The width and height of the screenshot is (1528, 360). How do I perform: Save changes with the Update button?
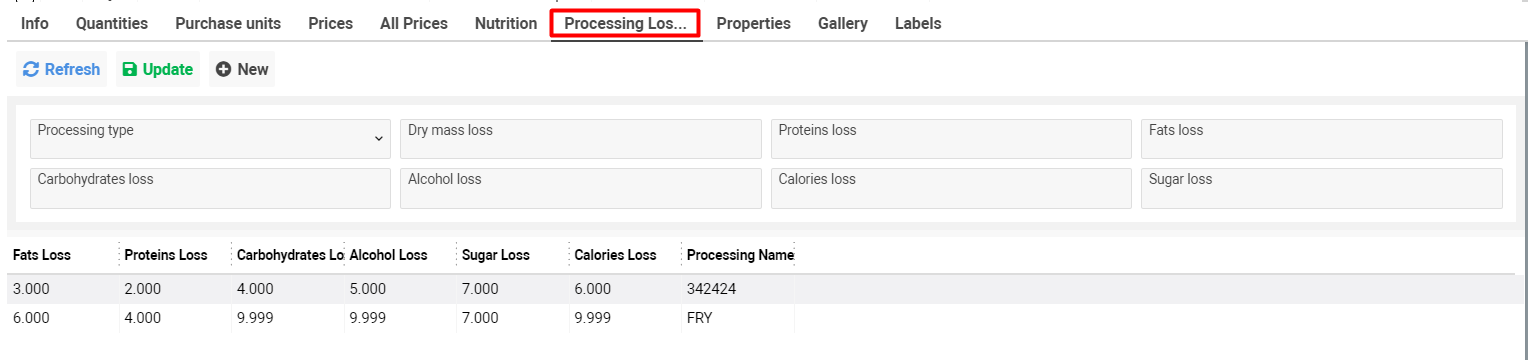click(158, 69)
